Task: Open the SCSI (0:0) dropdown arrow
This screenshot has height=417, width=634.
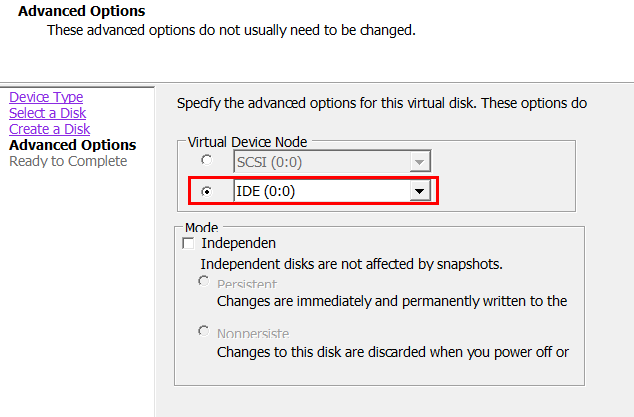Action: [x=420, y=161]
